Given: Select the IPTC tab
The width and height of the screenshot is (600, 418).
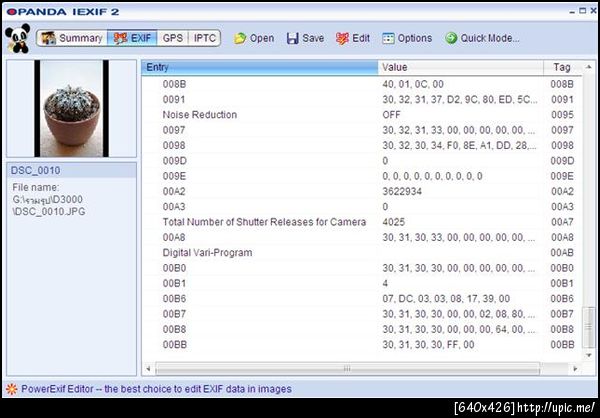Looking at the screenshot, I should (204, 38).
